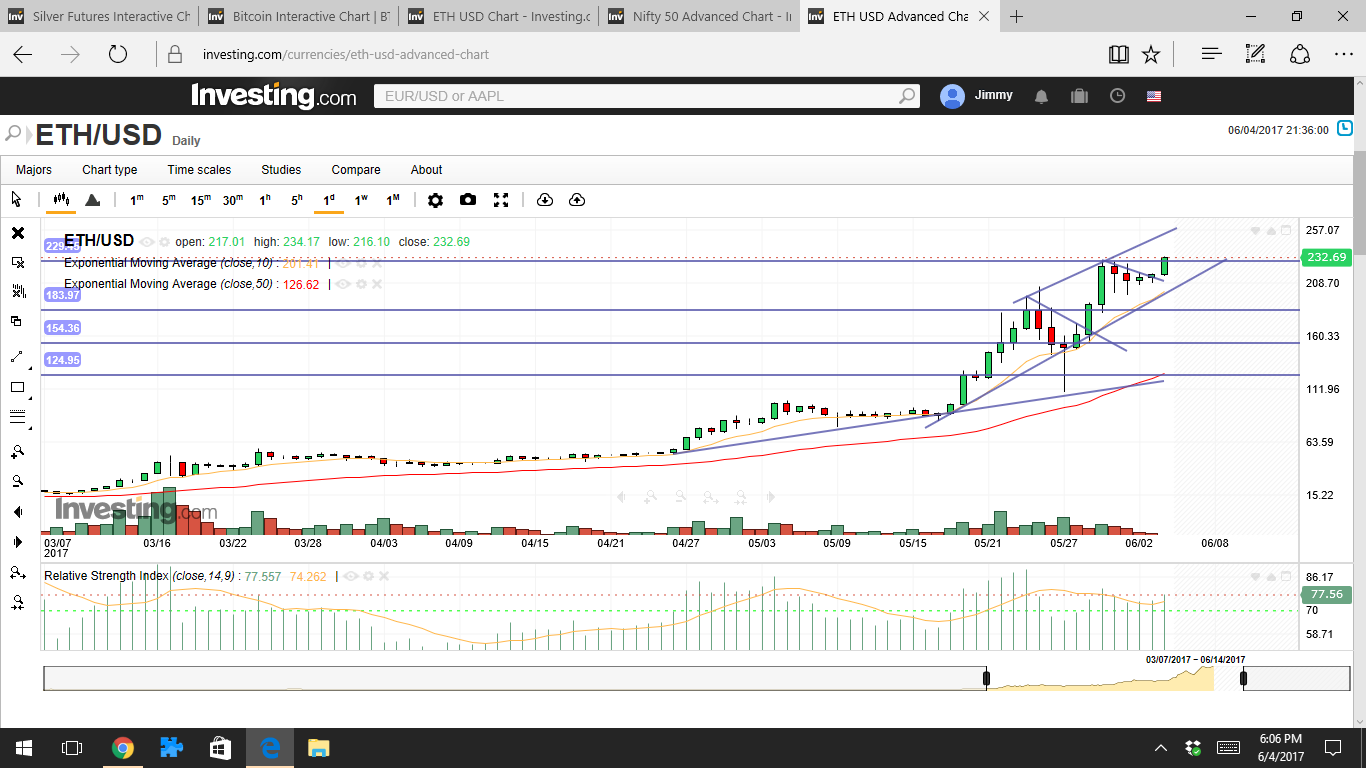Open the Windows Start menu
The width and height of the screenshot is (1366, 768).
click(x=23, y=748)
